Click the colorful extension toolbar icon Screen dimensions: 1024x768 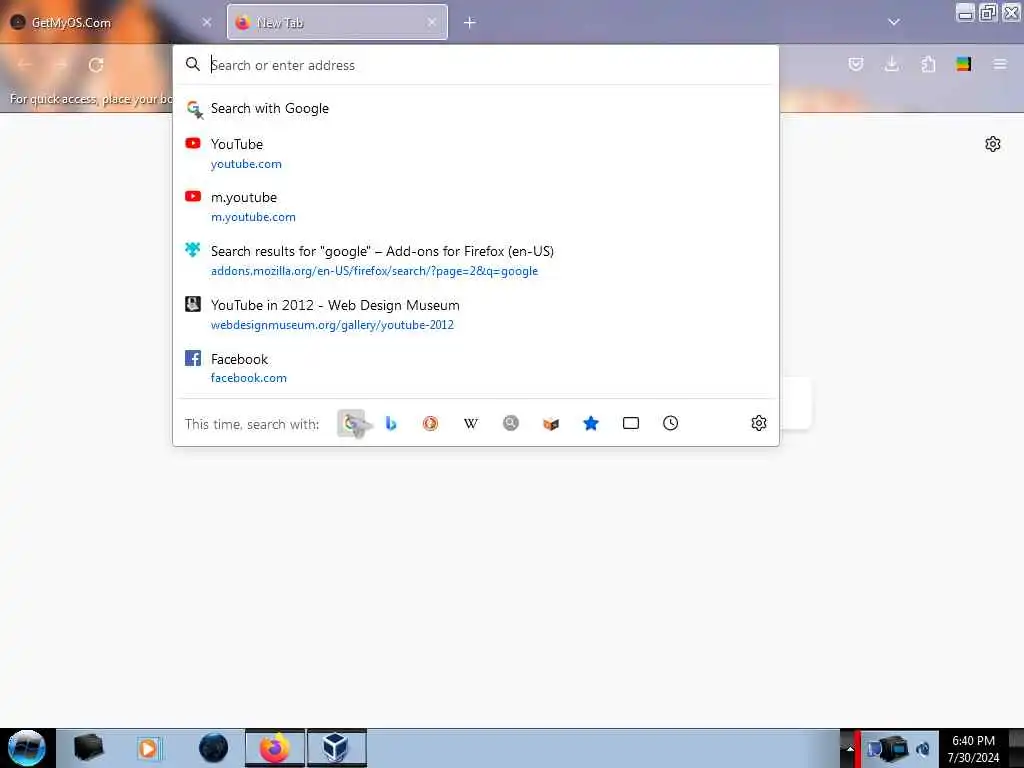(963, 64)
